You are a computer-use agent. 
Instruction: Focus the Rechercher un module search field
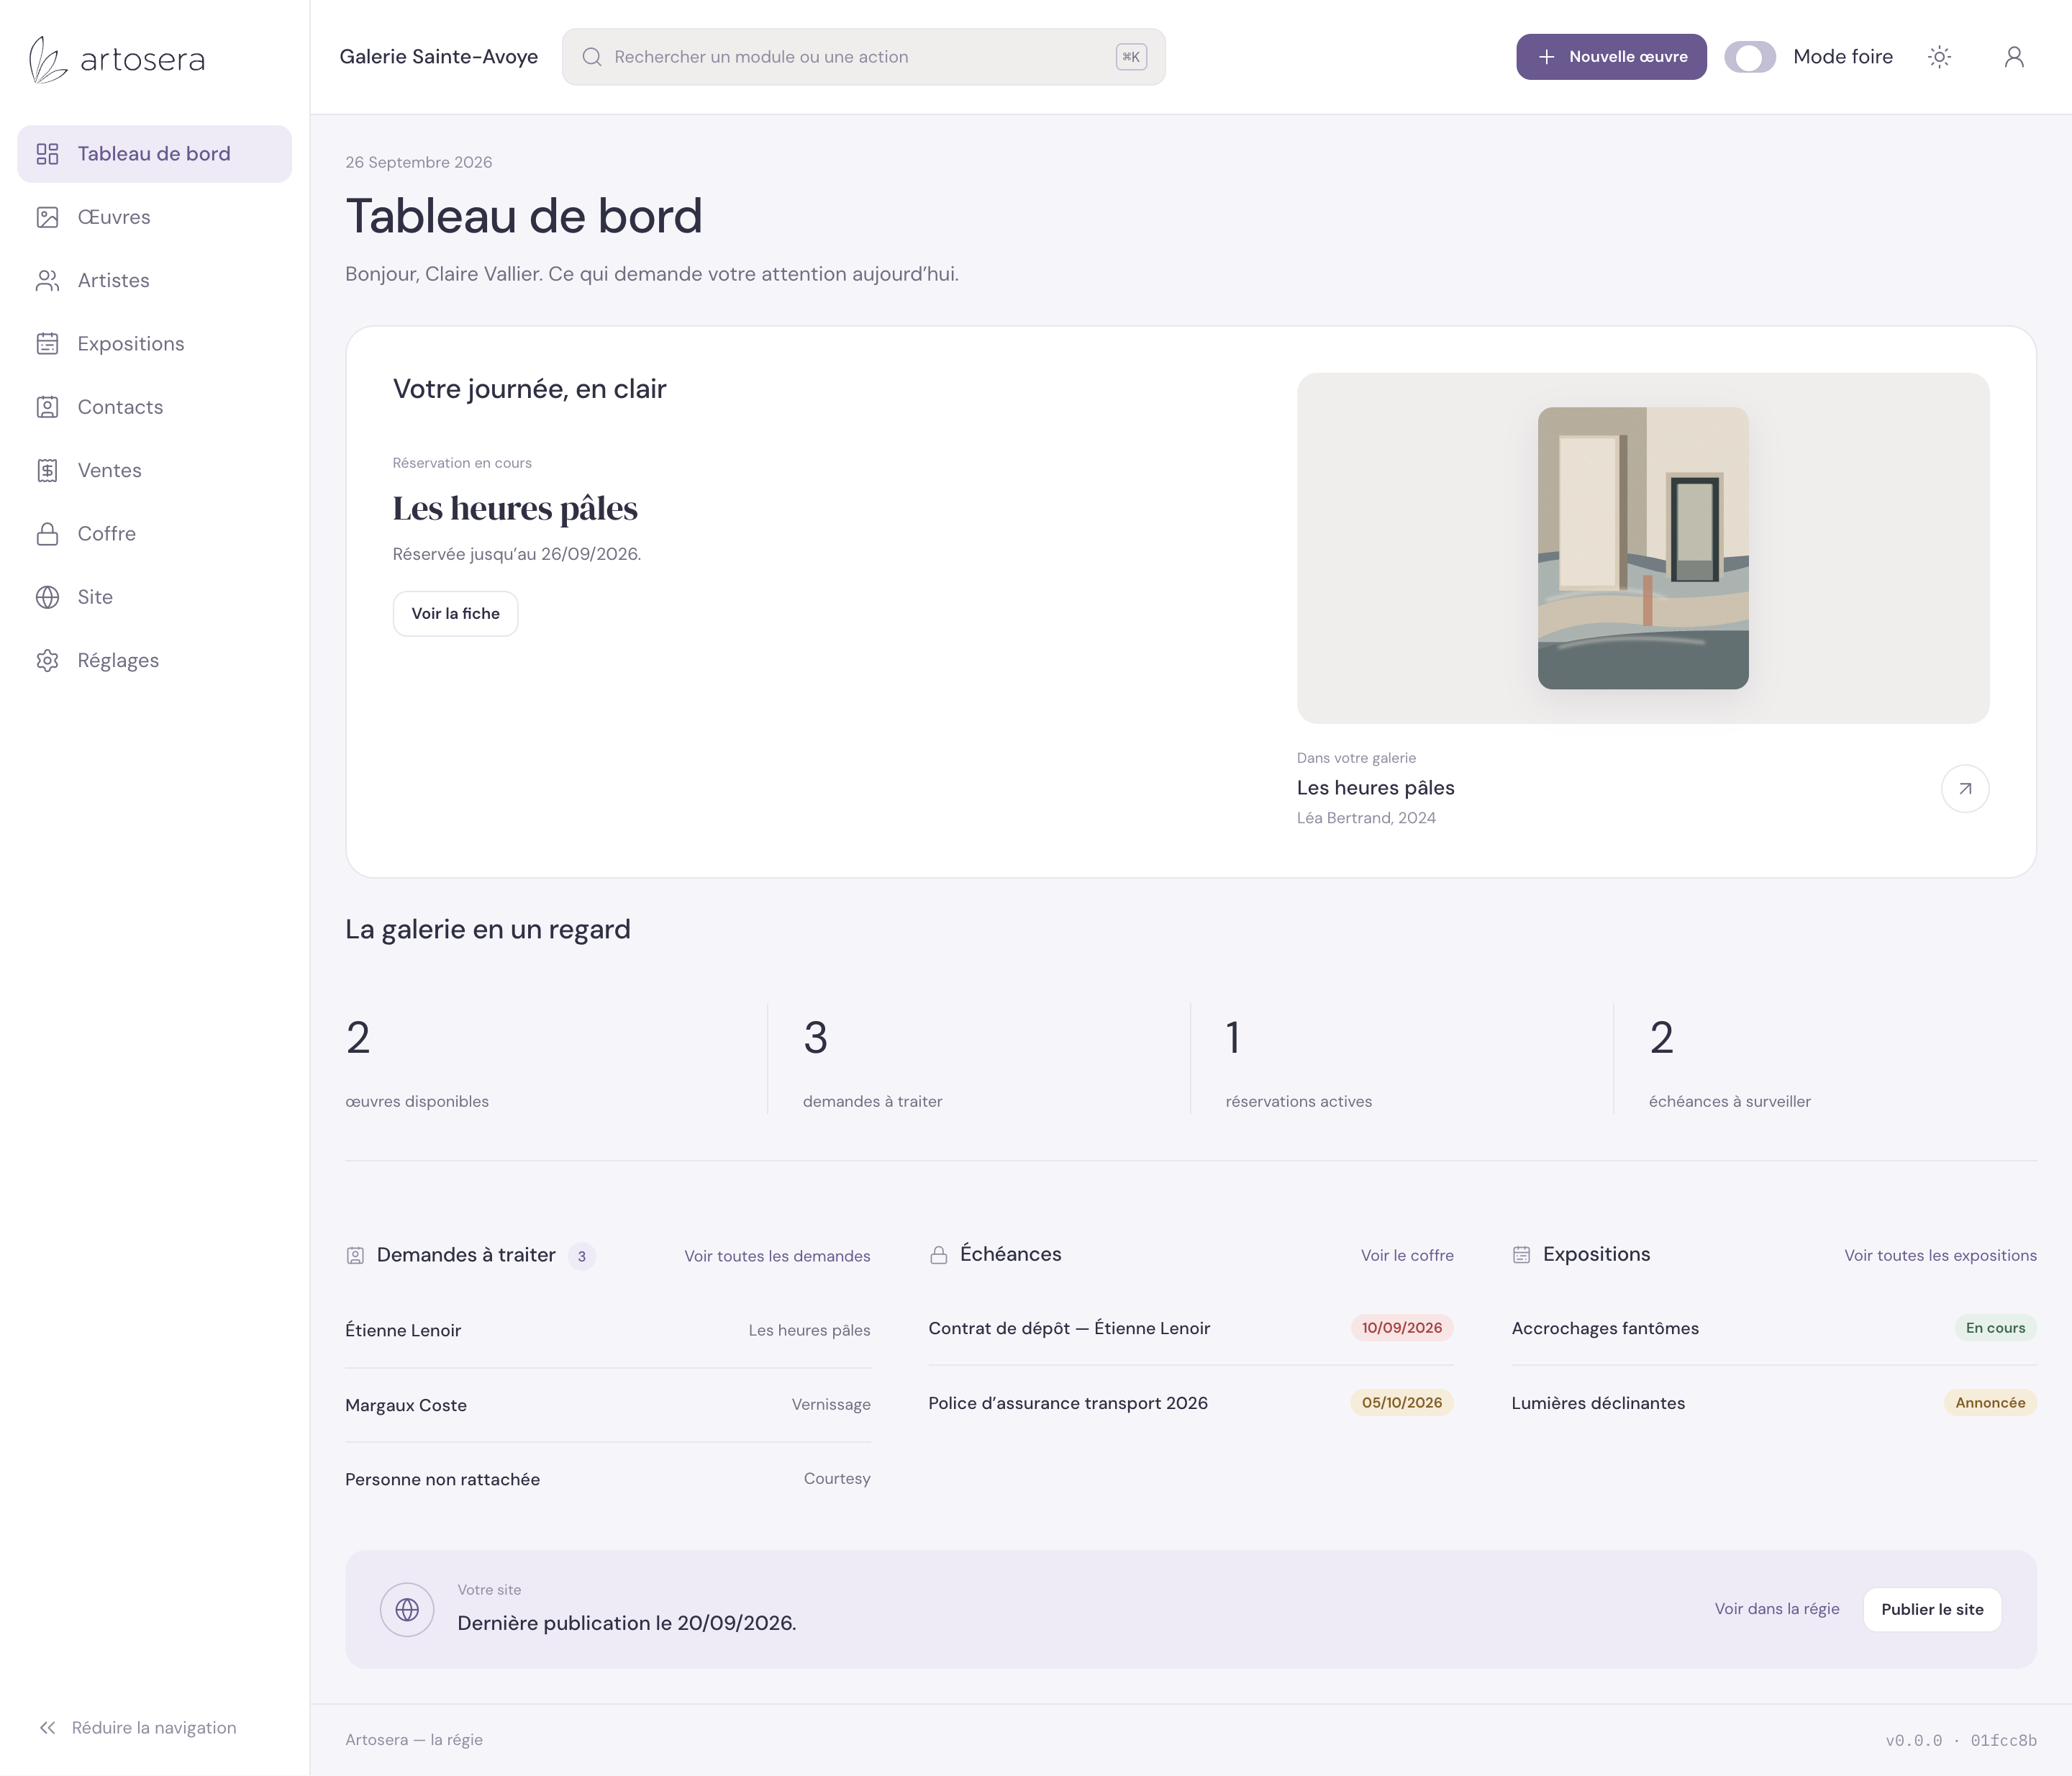863,57
